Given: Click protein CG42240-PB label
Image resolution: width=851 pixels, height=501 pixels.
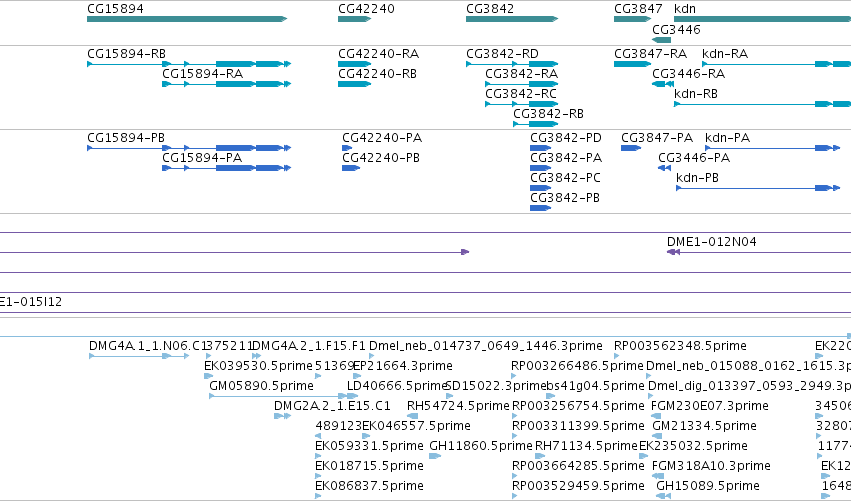Looking at the screenshot, I should coord(381,158).
